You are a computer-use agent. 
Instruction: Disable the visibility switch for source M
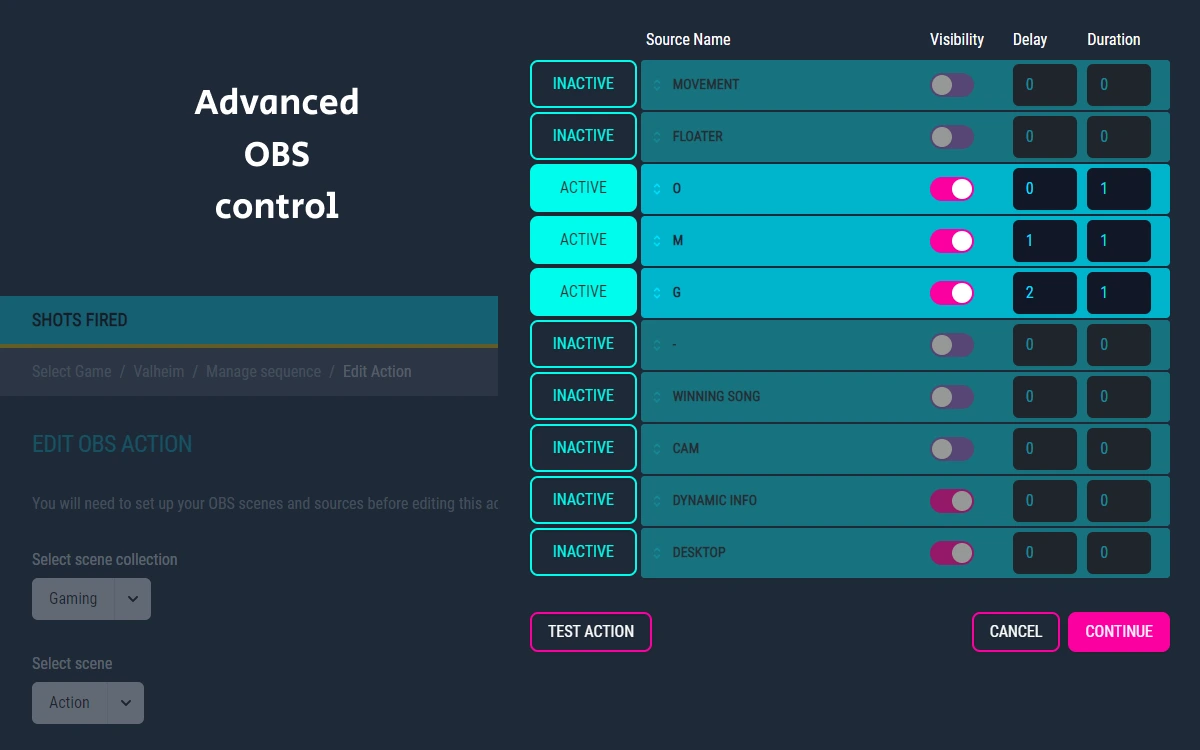(951, 241)
